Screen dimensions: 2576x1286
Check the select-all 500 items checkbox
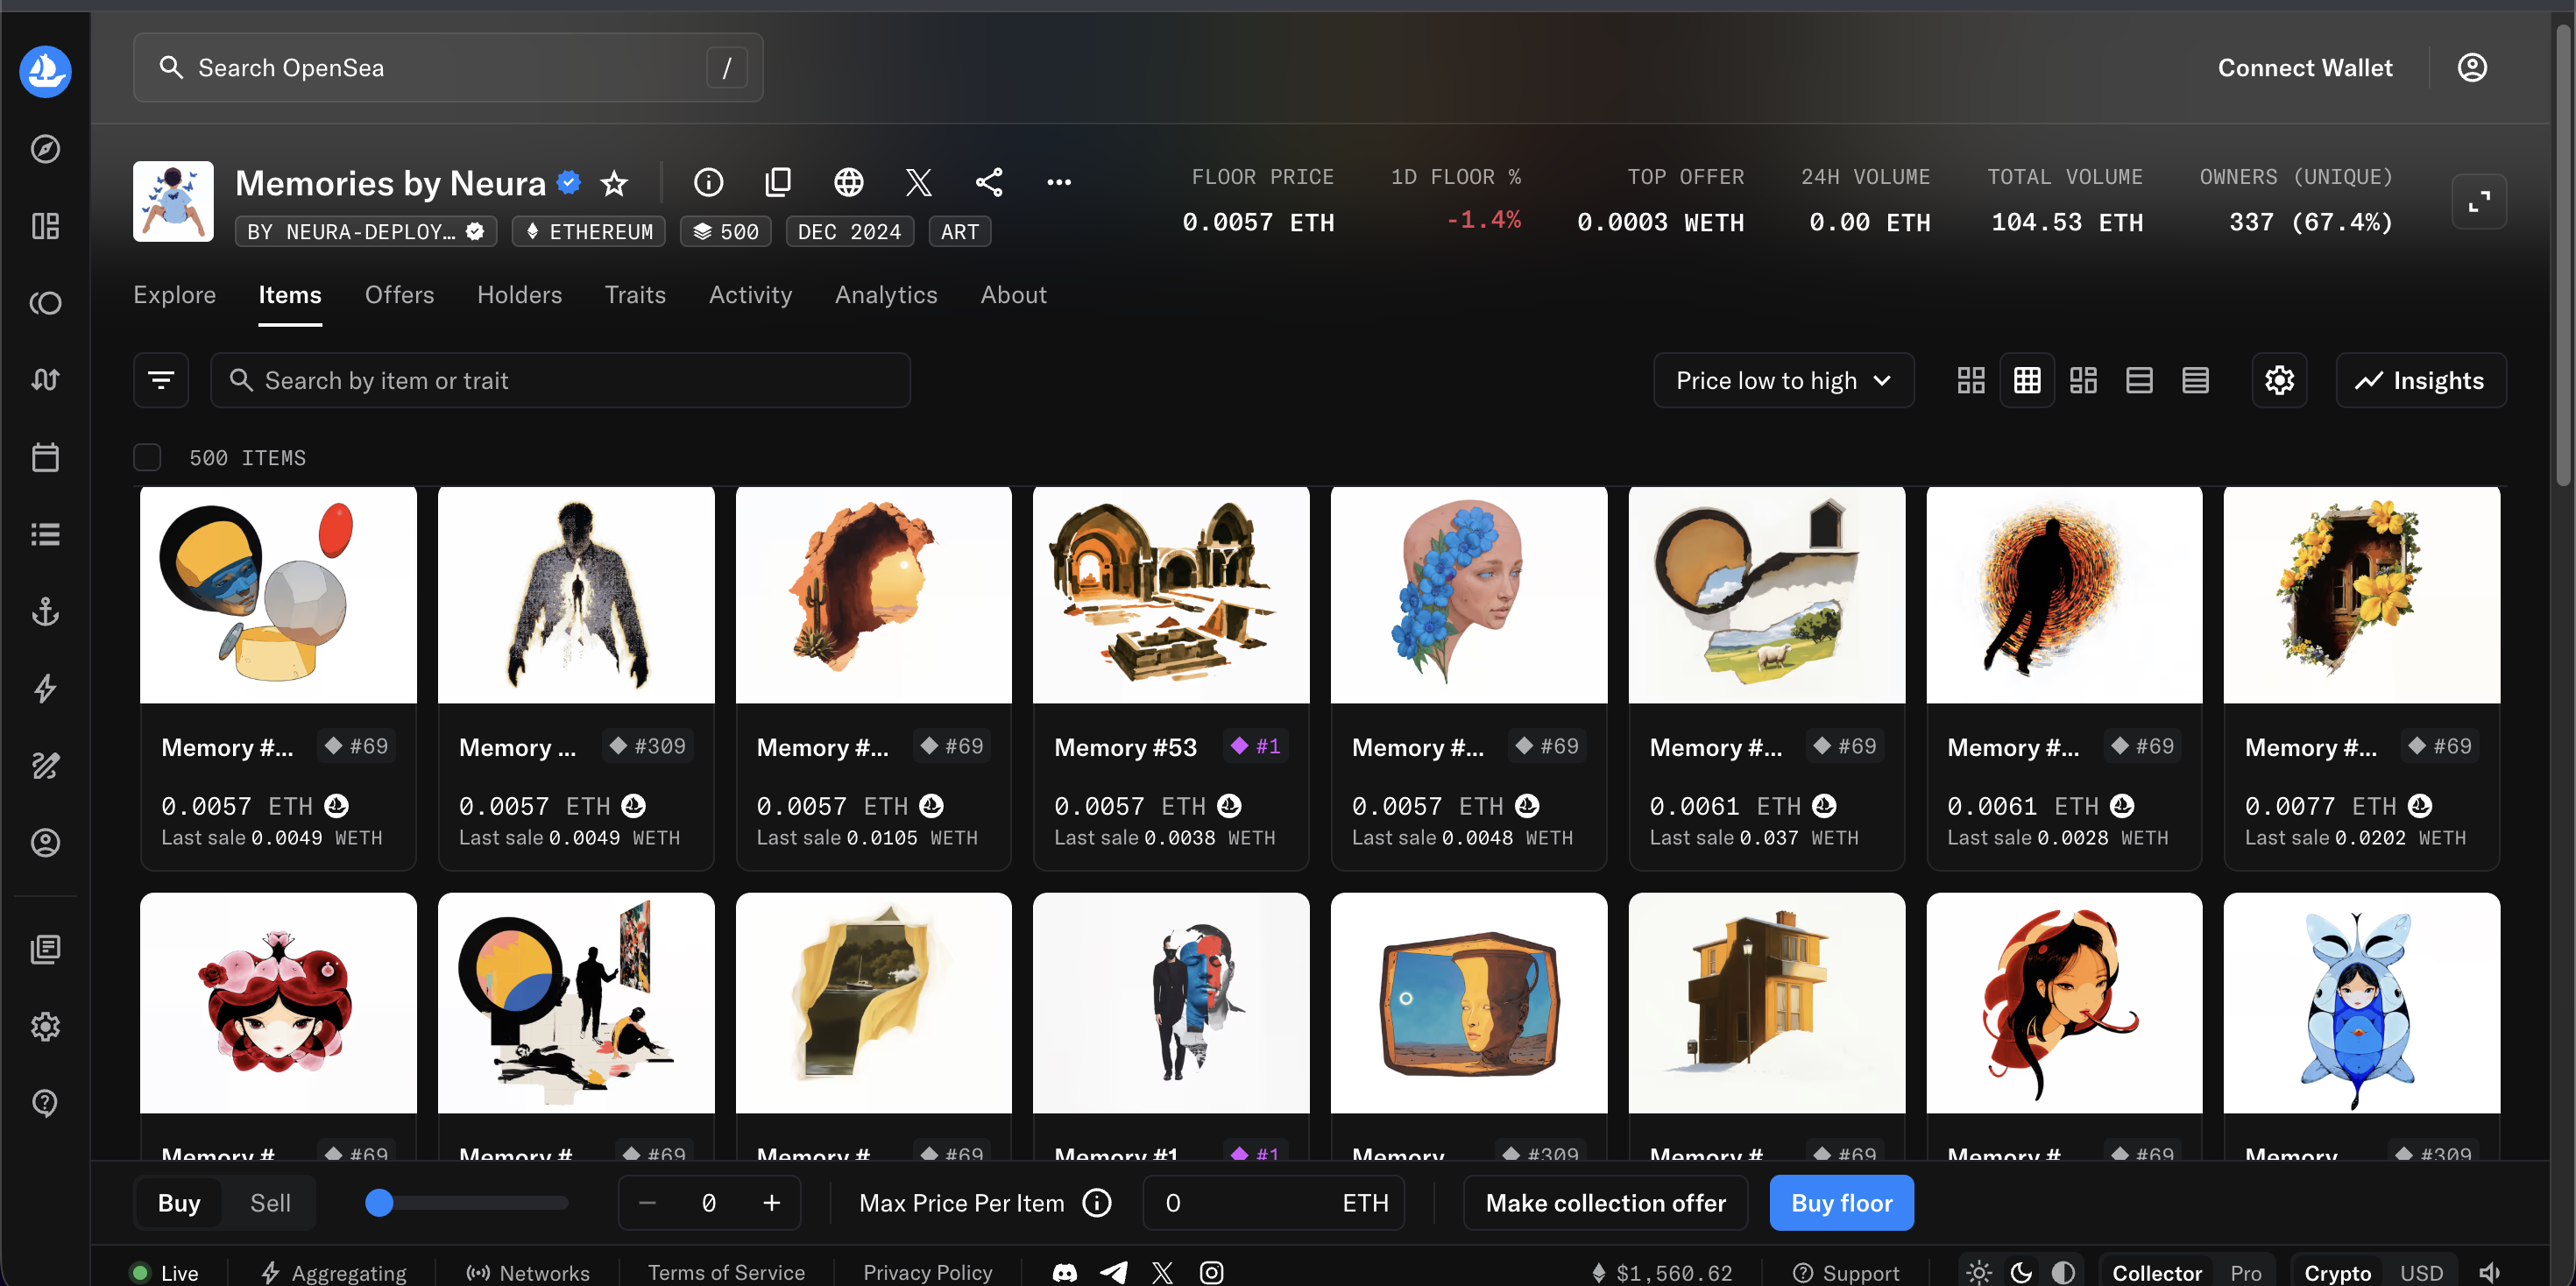coord(147,457)
